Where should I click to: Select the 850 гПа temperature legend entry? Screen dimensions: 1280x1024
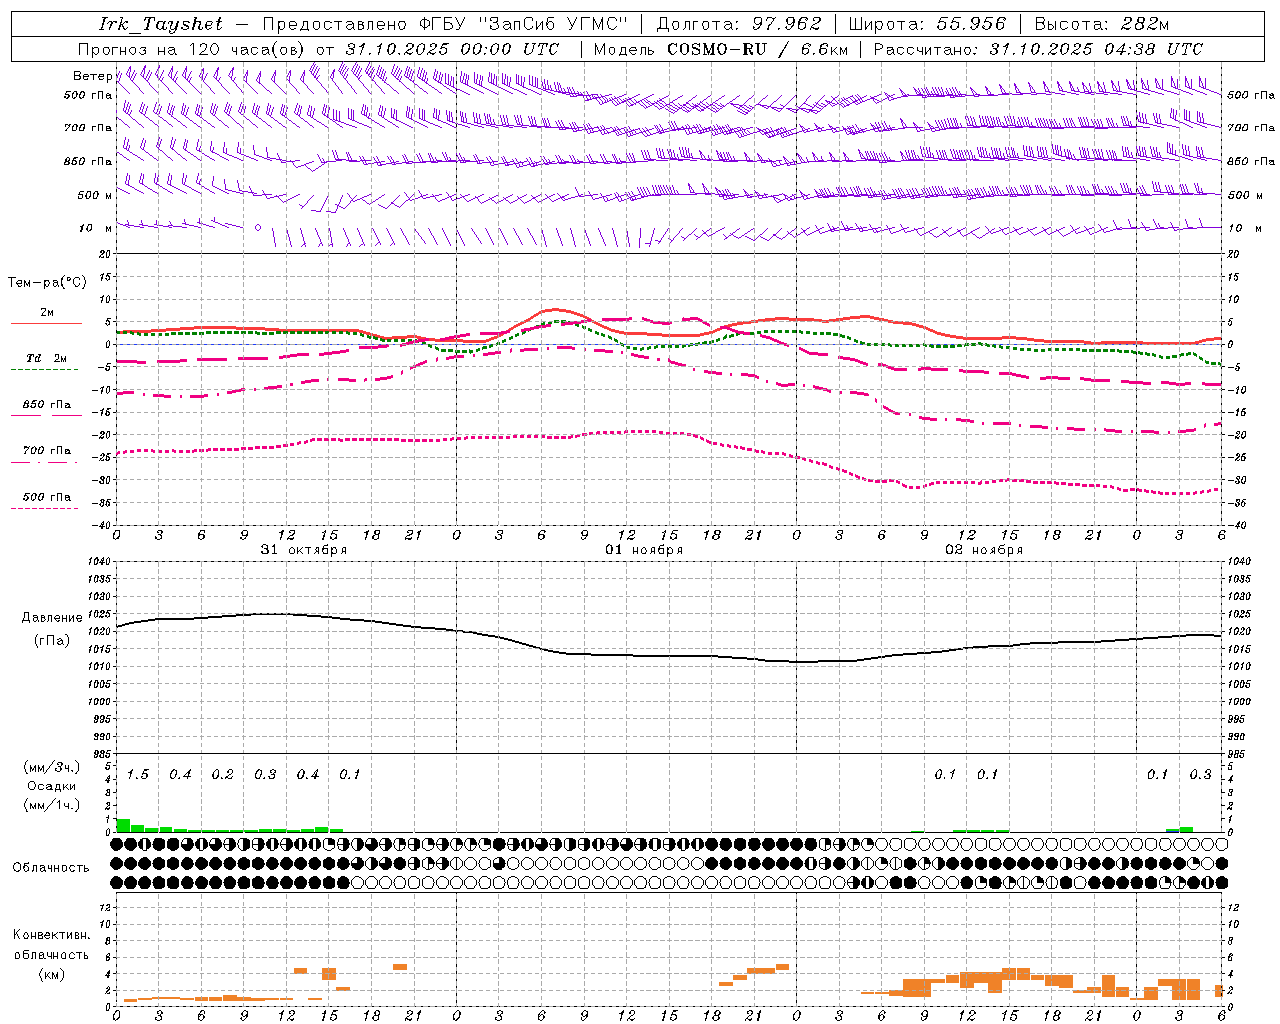point(47,405)
